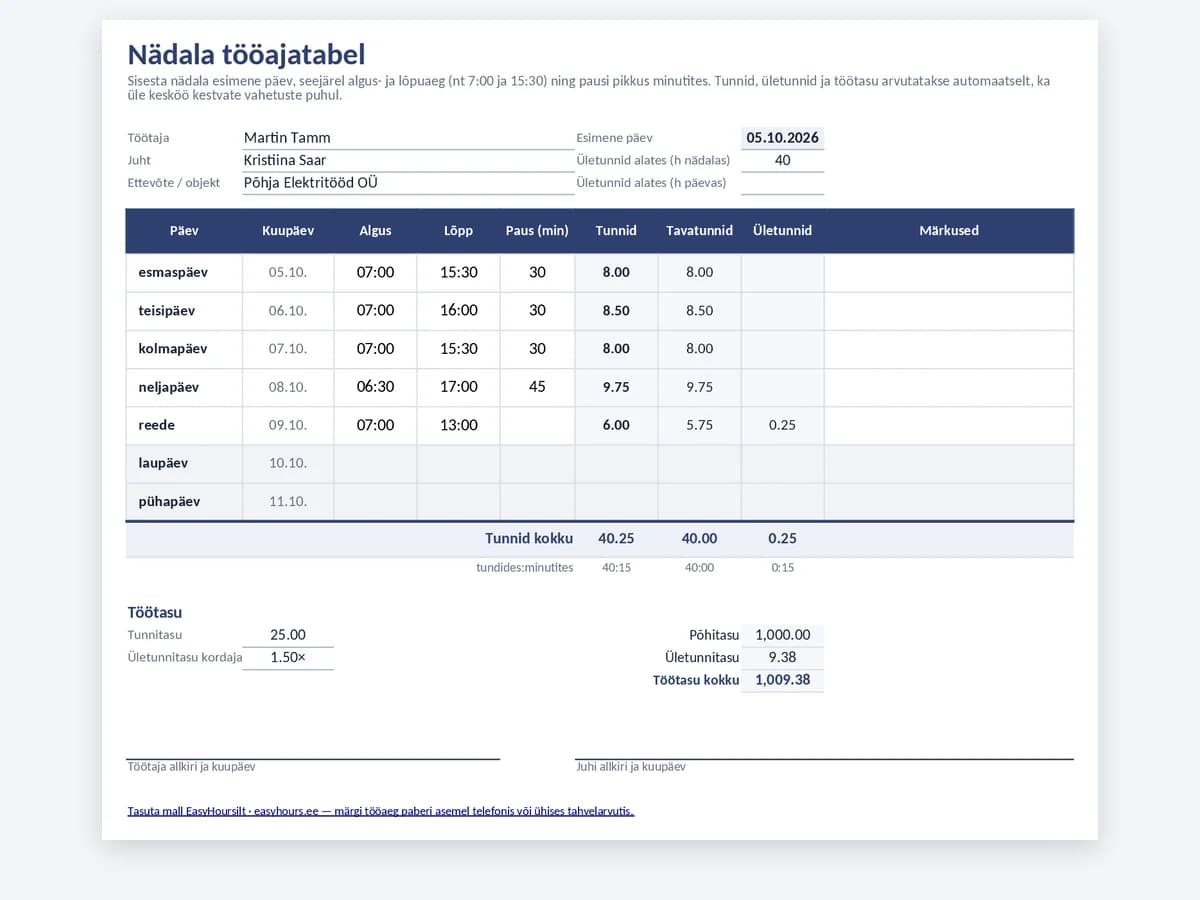This screenshot has width=1200, height=900.
Task: Click the kolmapäev row label
Action: [x=173, y=349]
